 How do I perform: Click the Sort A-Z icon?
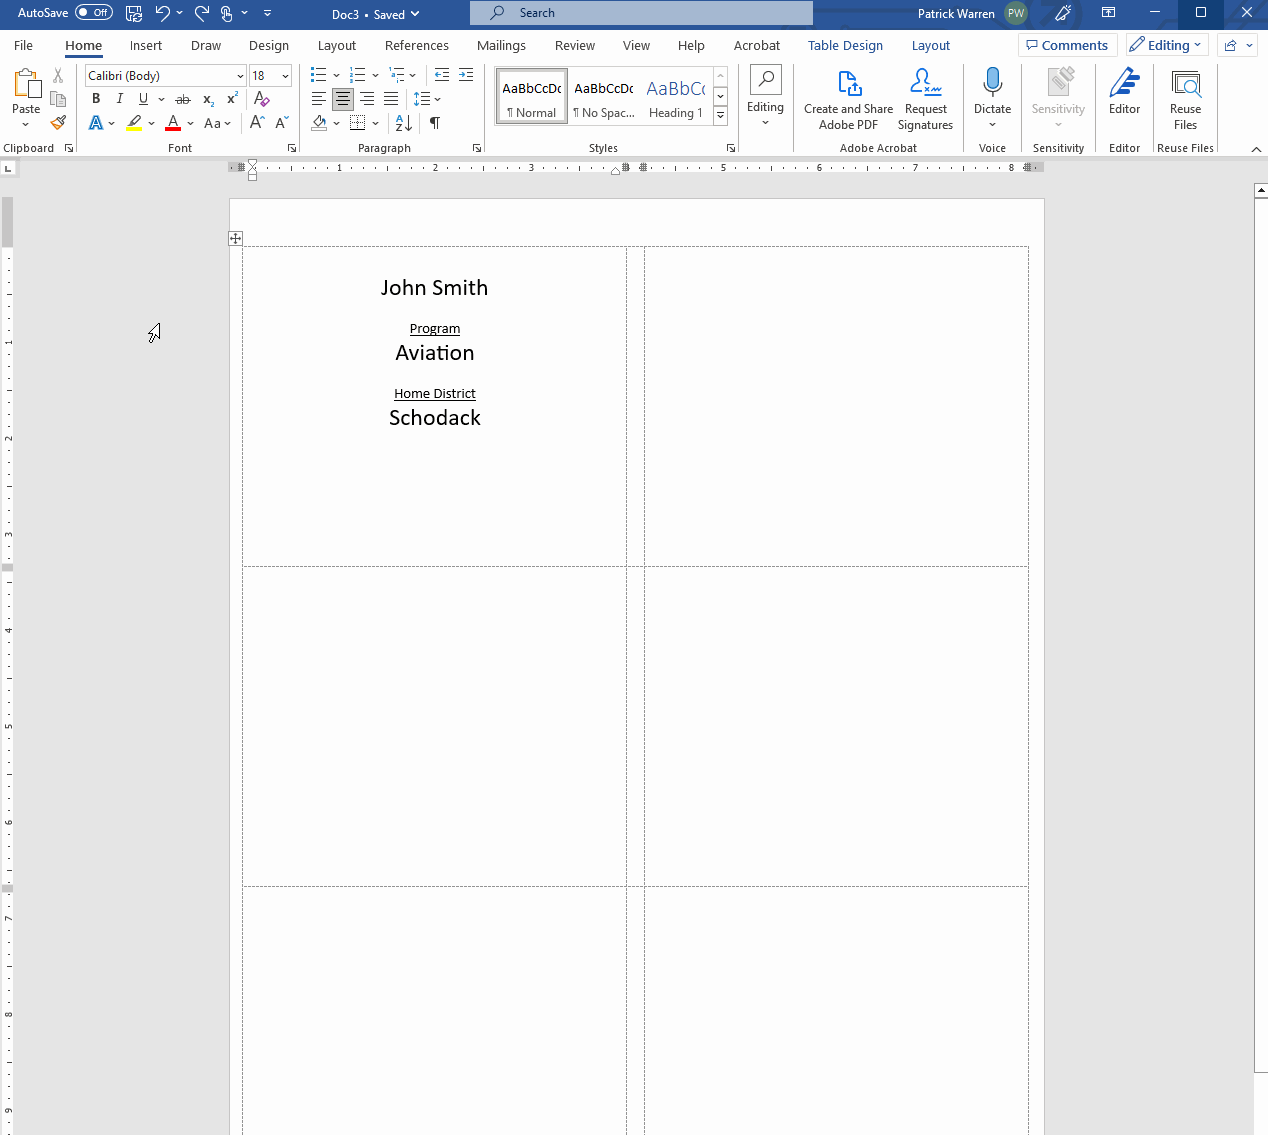coord(404,123)
